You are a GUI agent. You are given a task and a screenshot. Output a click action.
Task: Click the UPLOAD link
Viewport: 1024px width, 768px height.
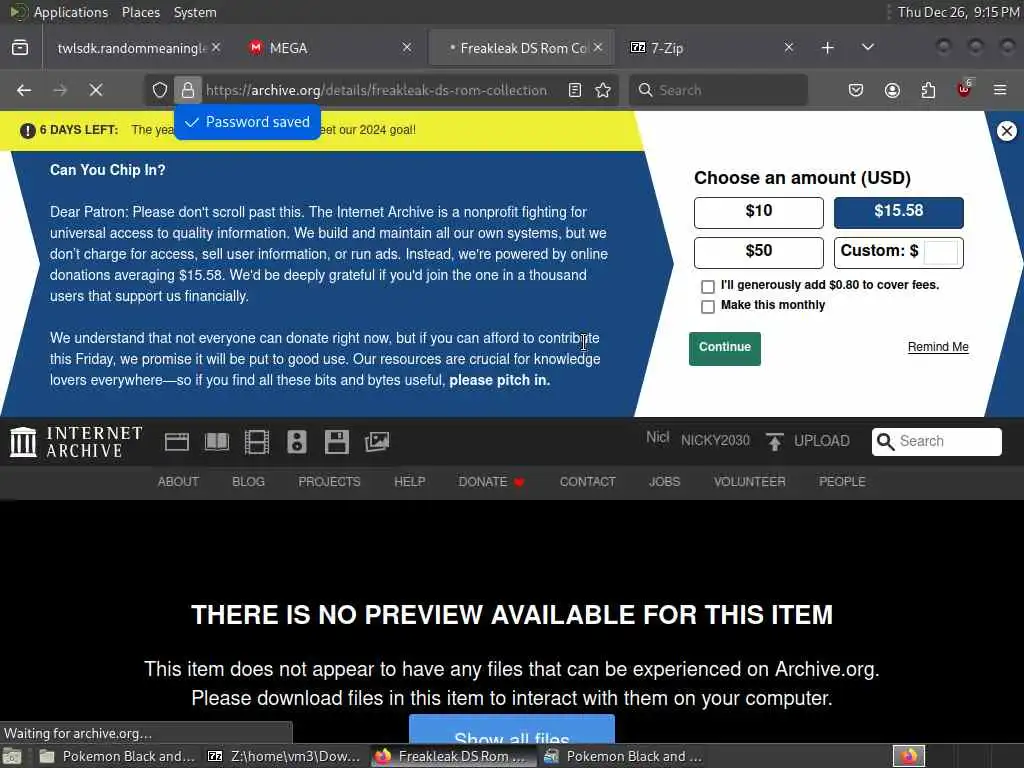point(822,441)
